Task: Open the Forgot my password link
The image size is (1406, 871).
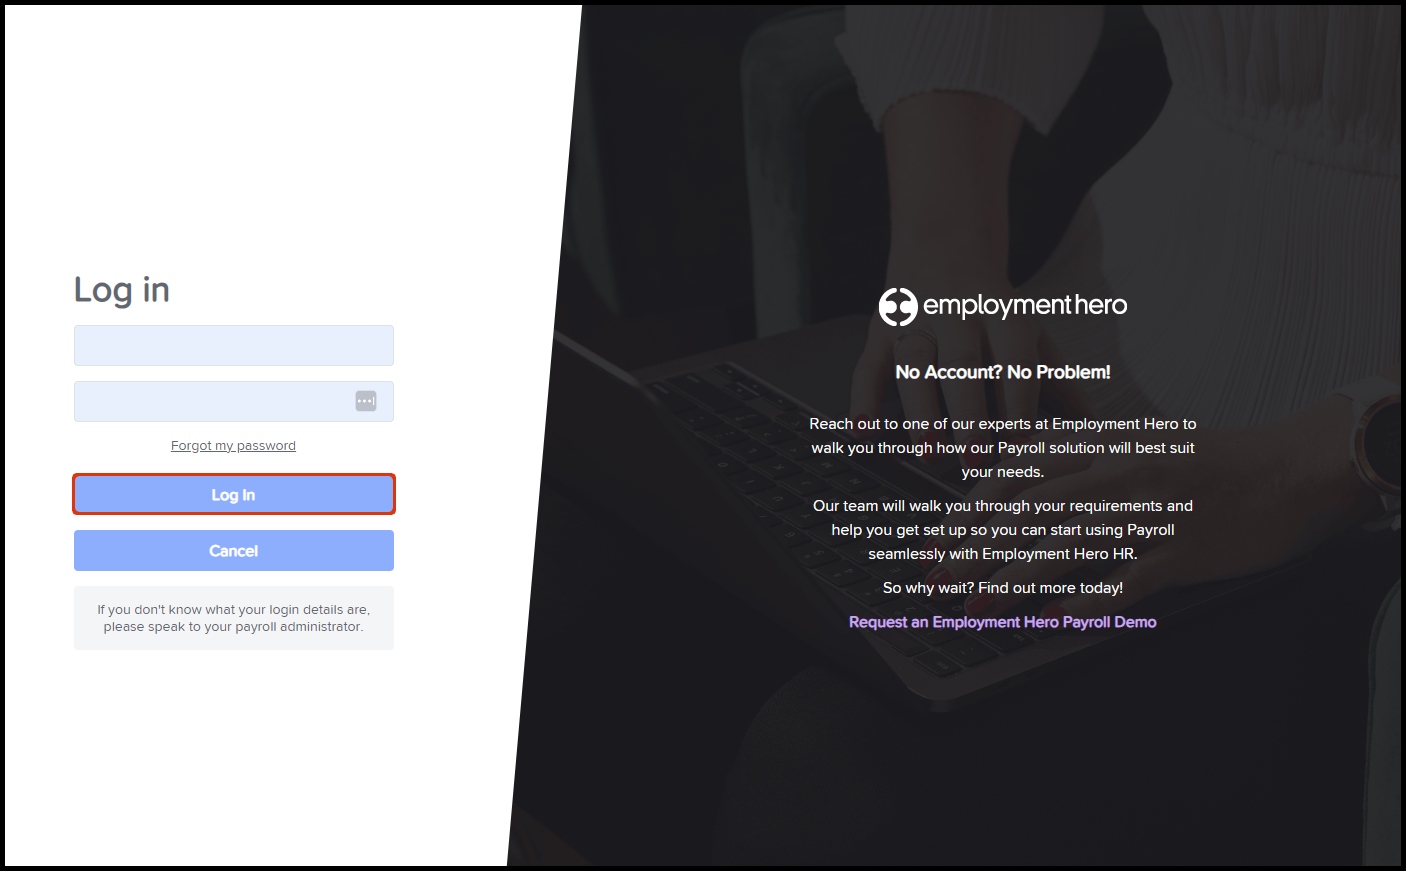Action: click(233, 446)
